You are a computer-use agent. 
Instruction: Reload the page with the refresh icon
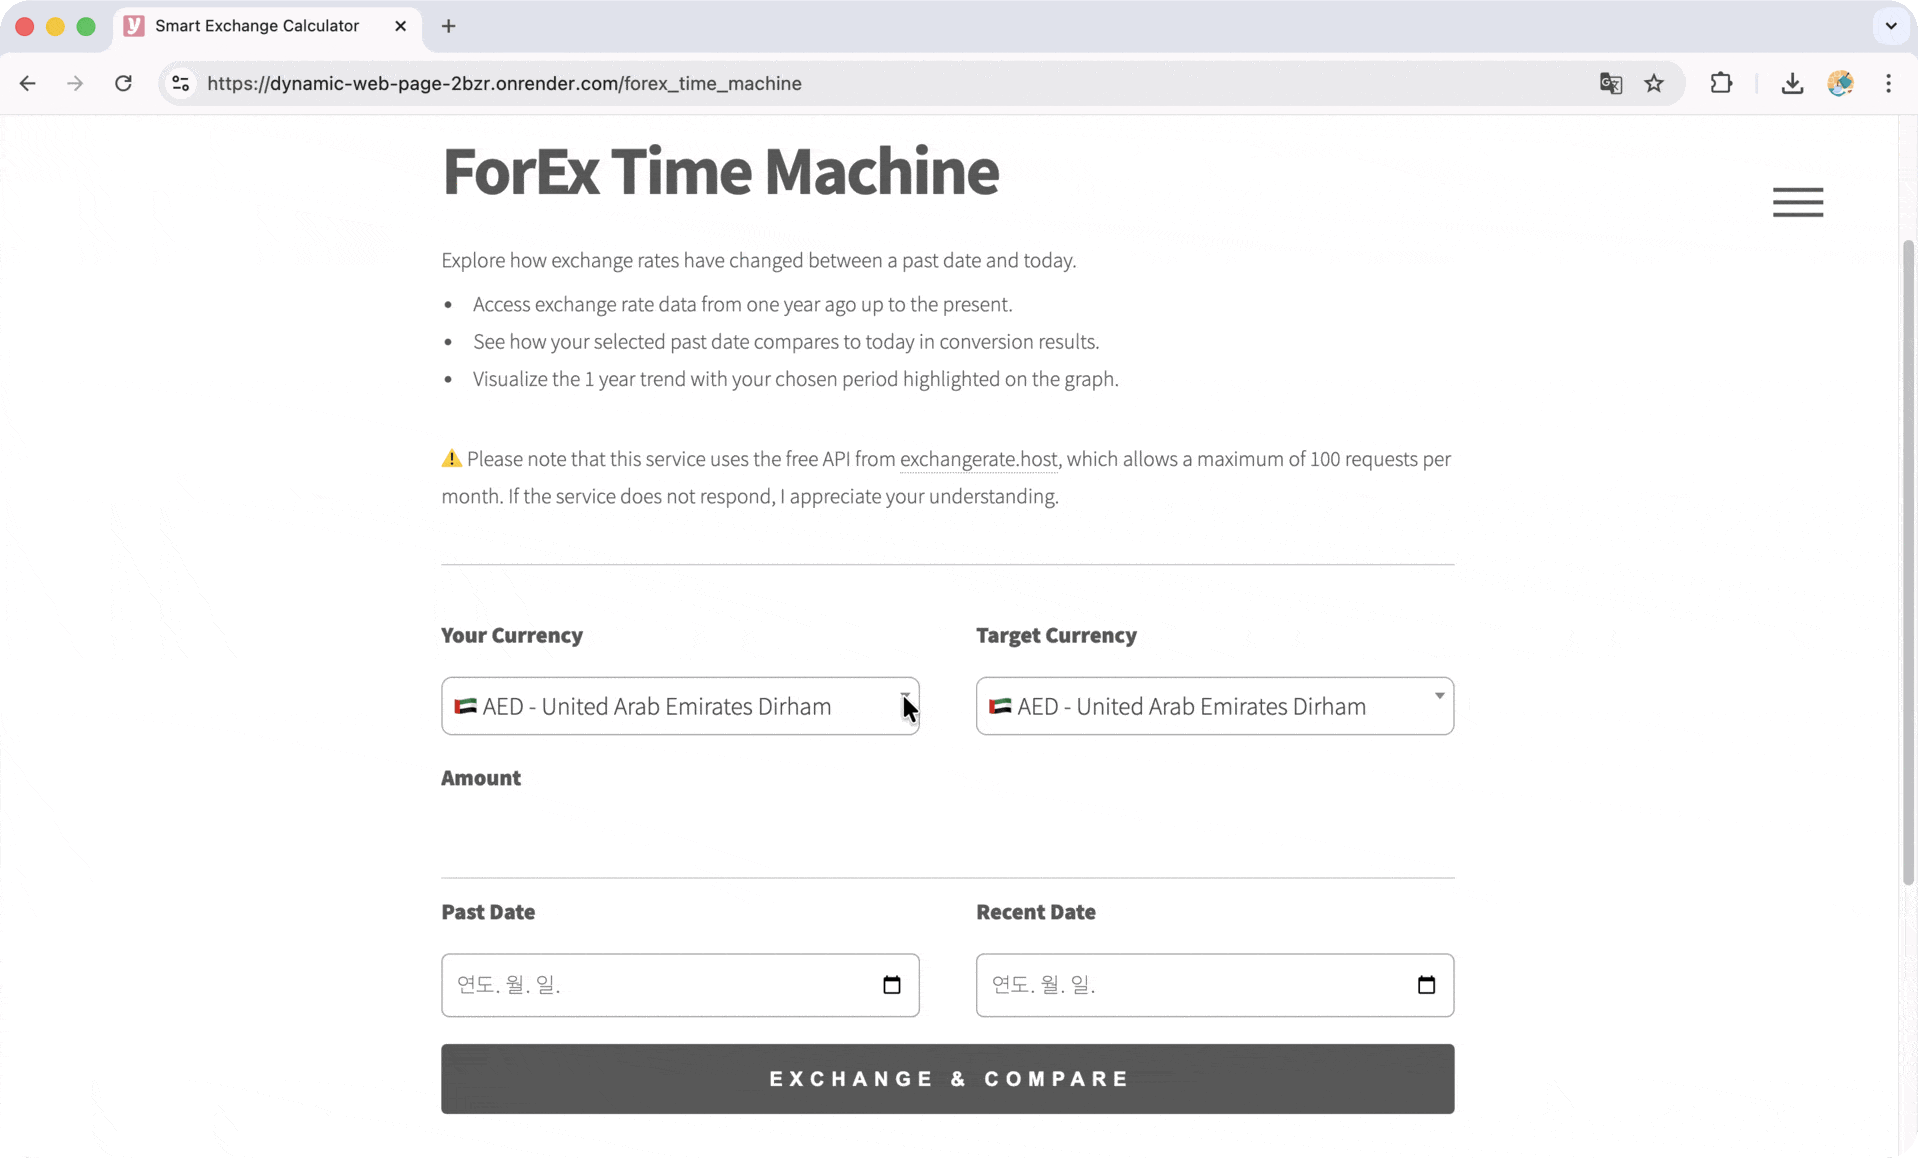(123, 83)
